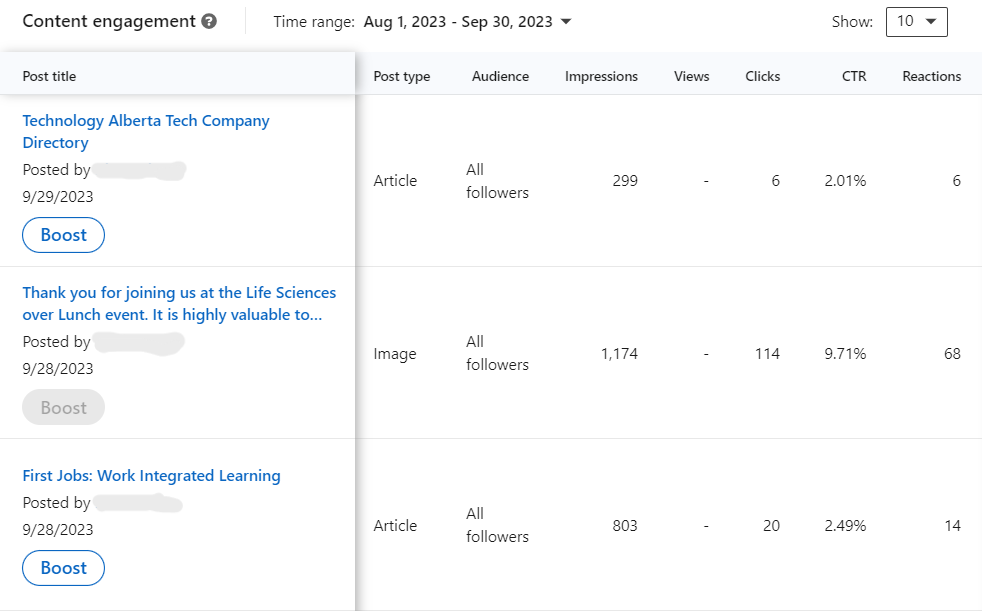
Task: Open First Jobs: Work Integrated Learning post
Action: tap(151, 476)
